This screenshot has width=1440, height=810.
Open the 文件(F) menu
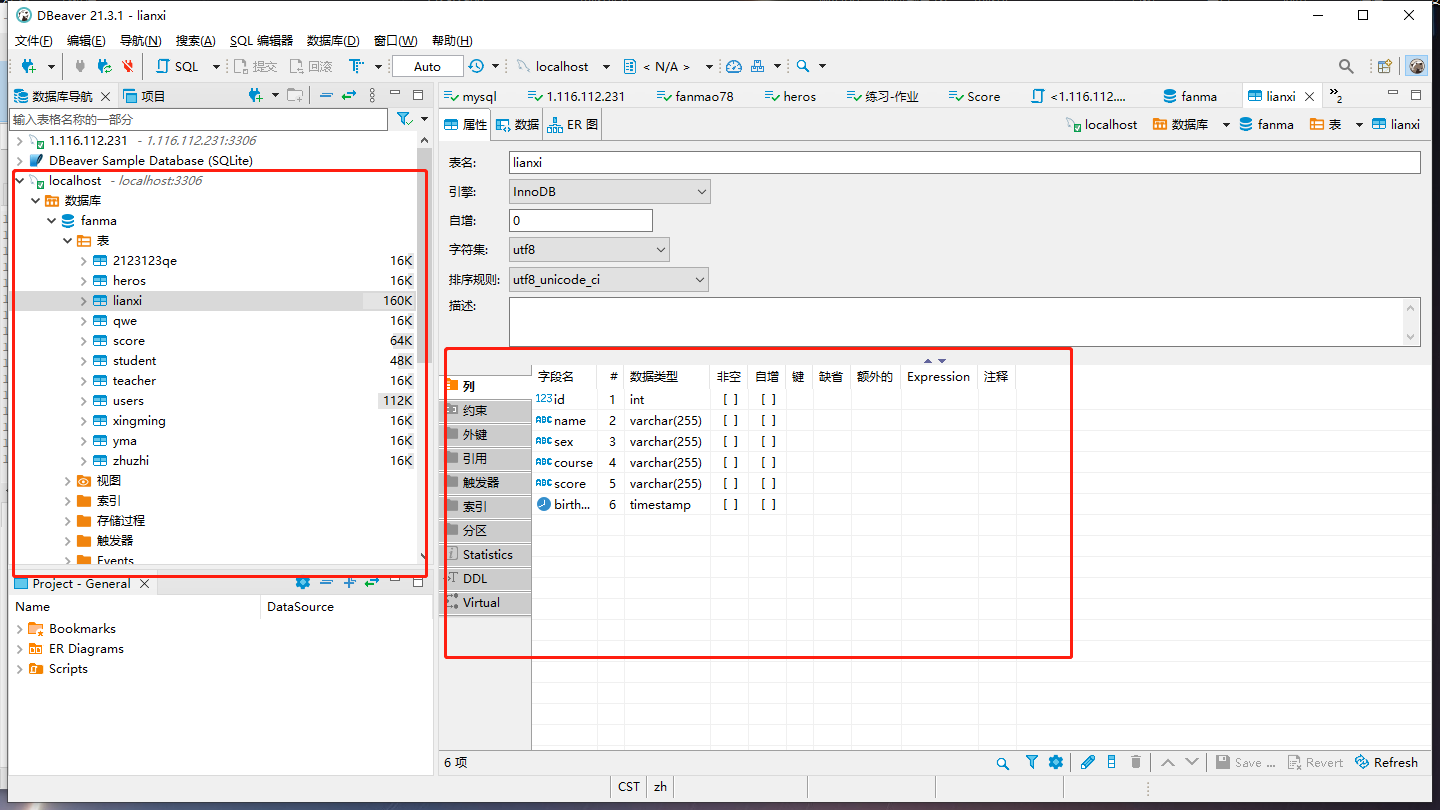click(34, 40)
